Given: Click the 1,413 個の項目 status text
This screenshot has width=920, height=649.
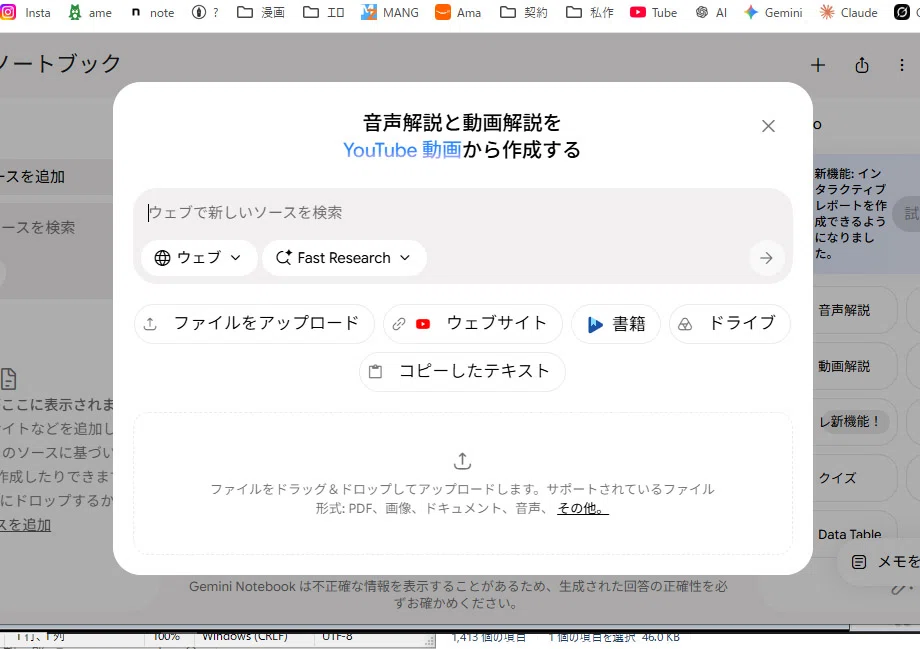Looking at the screenshot, I should pos(488,638).
